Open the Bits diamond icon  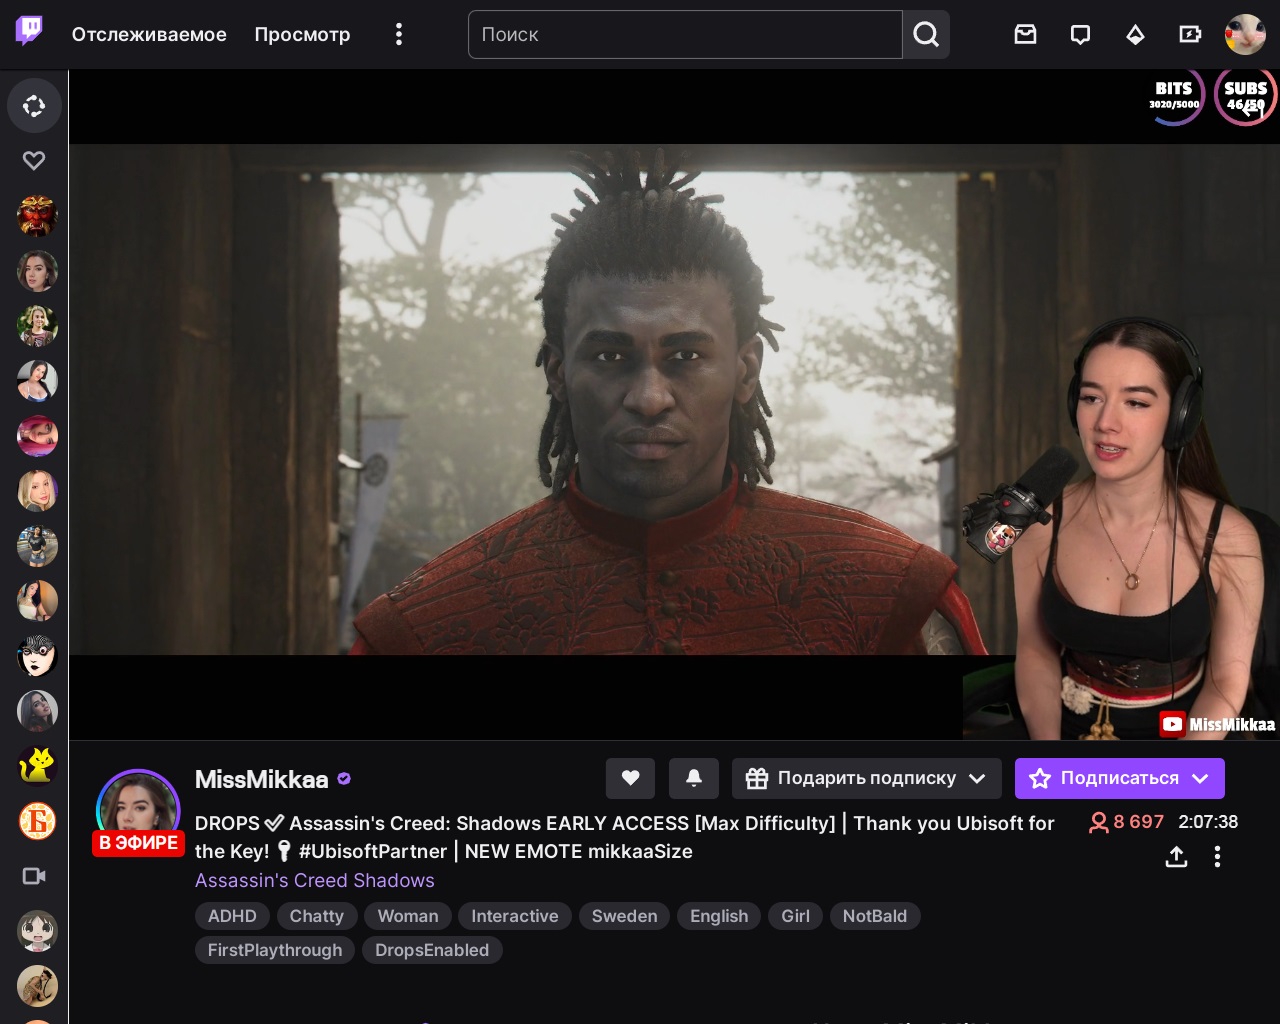1135,34
